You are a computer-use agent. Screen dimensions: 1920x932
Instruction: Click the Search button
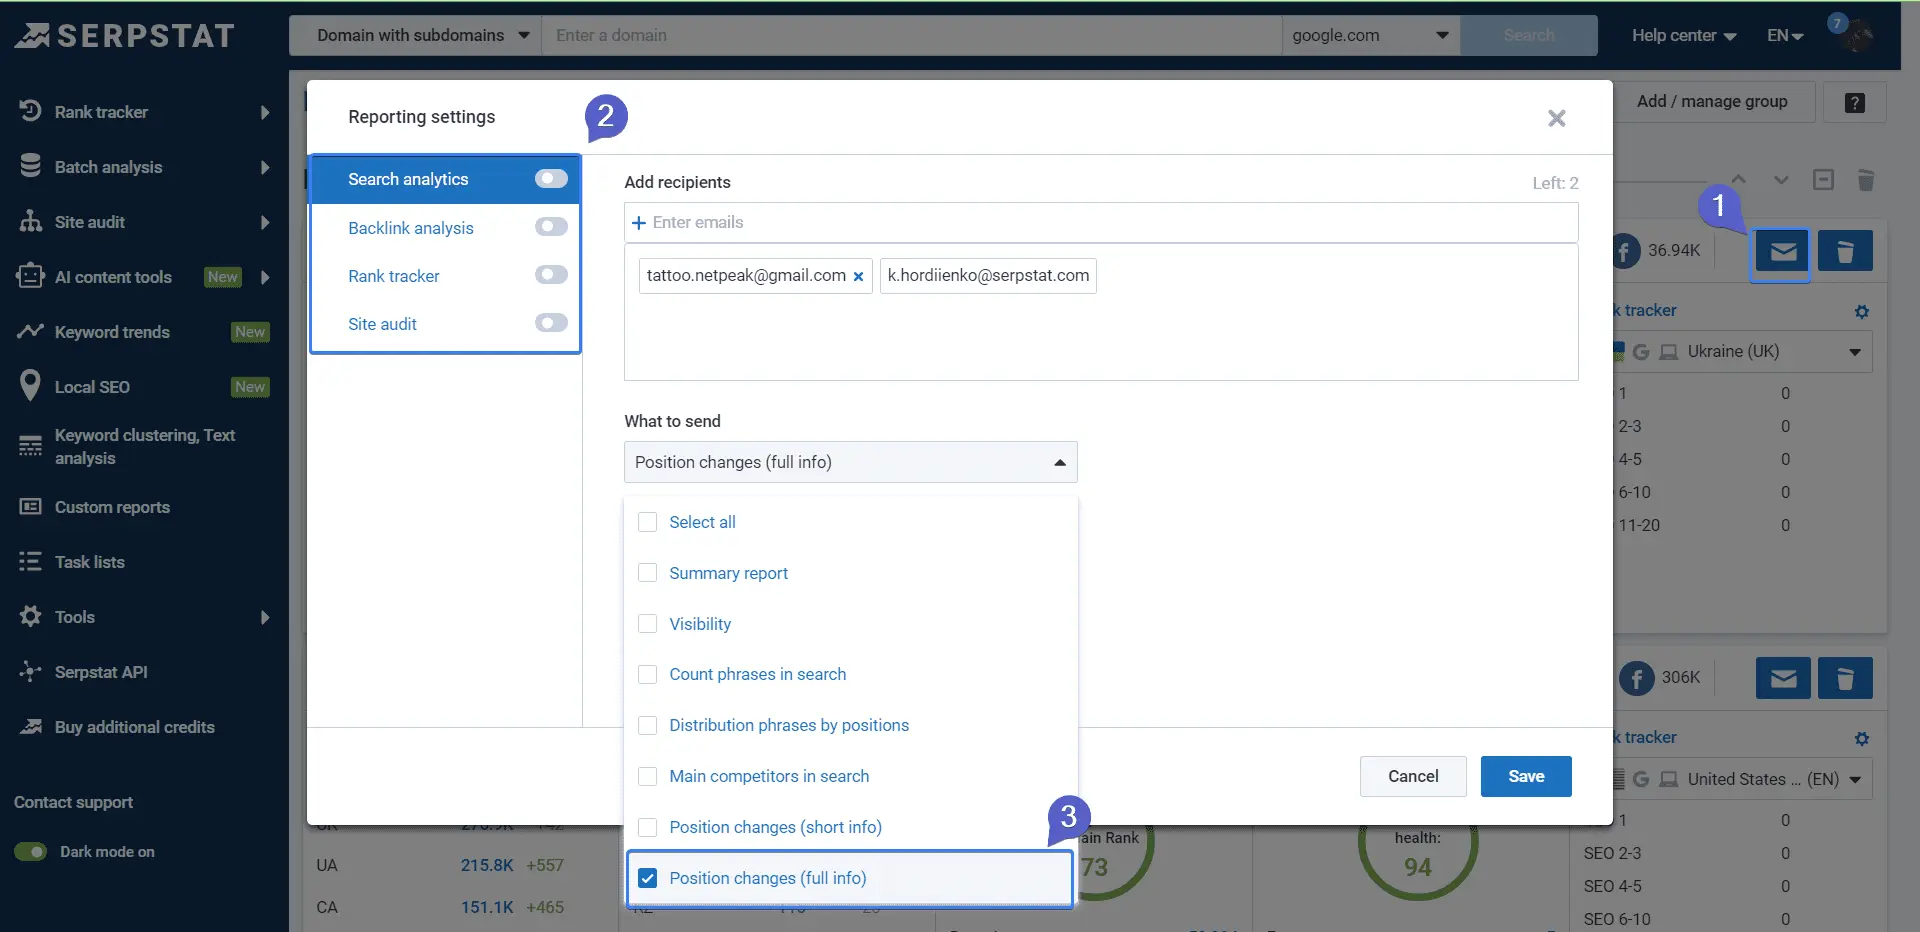1529,35
